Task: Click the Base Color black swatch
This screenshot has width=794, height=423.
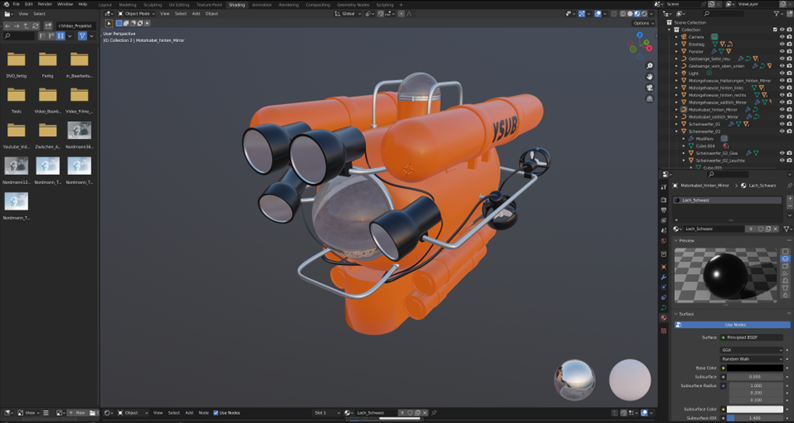Action: (x=754, y=368)
